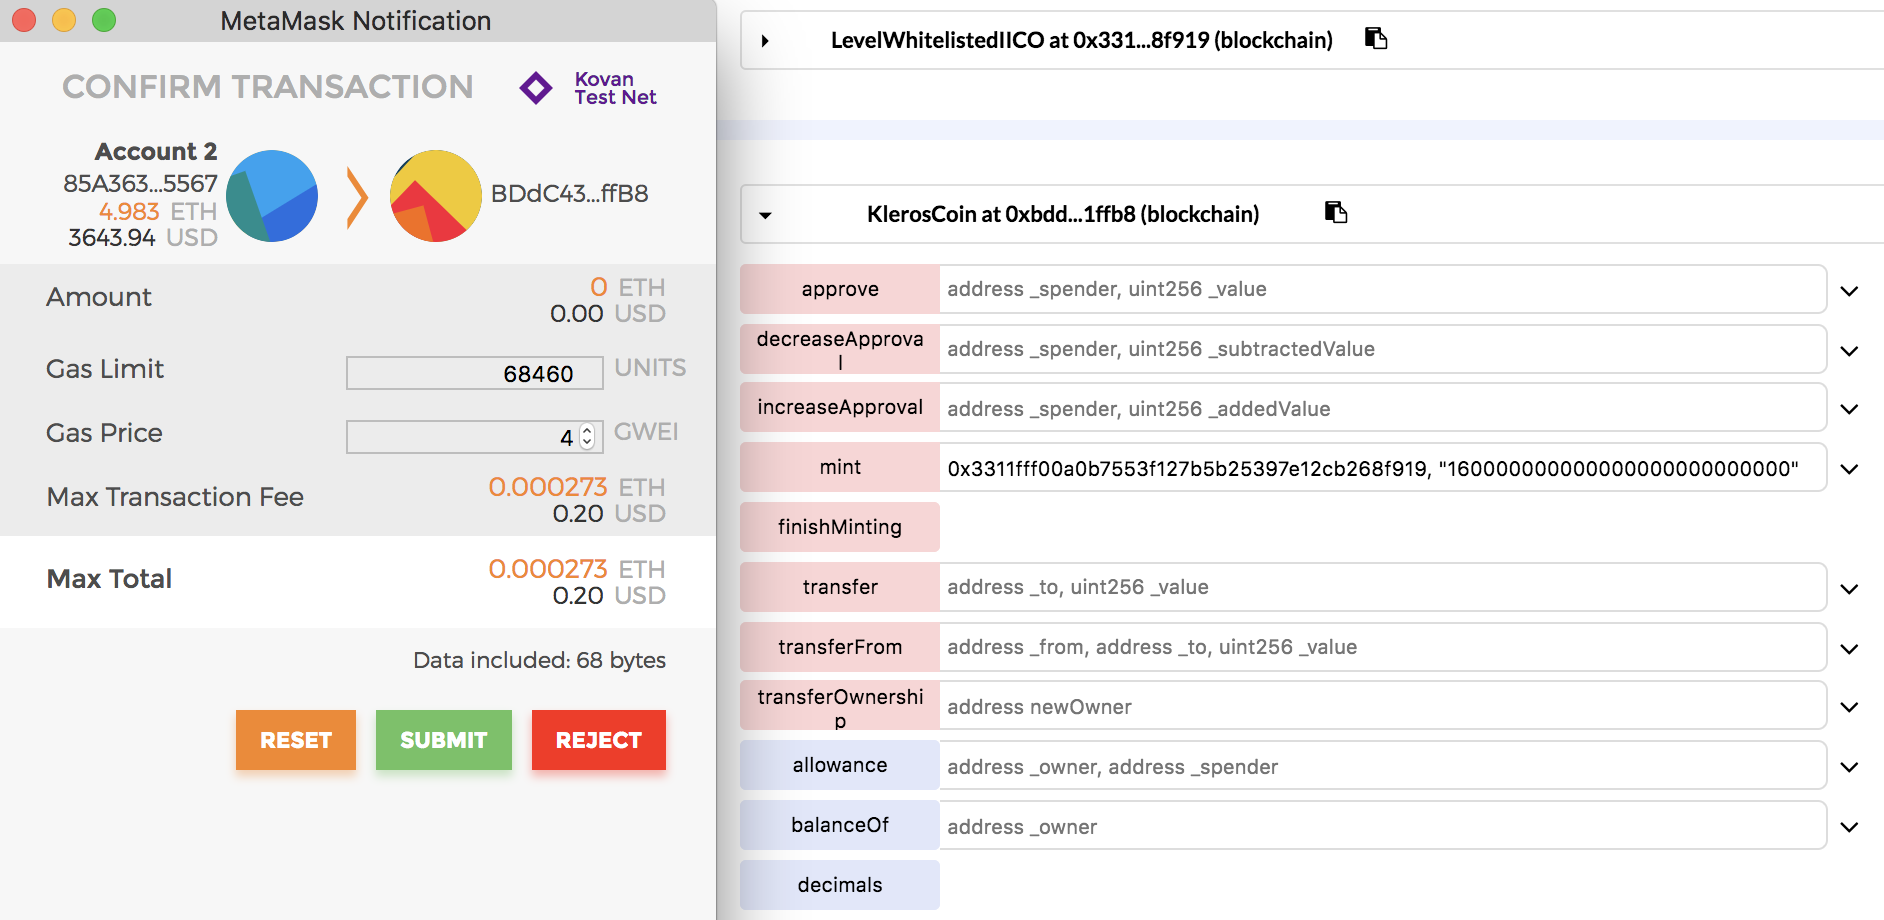Viewport: 1884px width, 920px height.
Task: Expand allowance function parameters
Action: click(1850, 767)
